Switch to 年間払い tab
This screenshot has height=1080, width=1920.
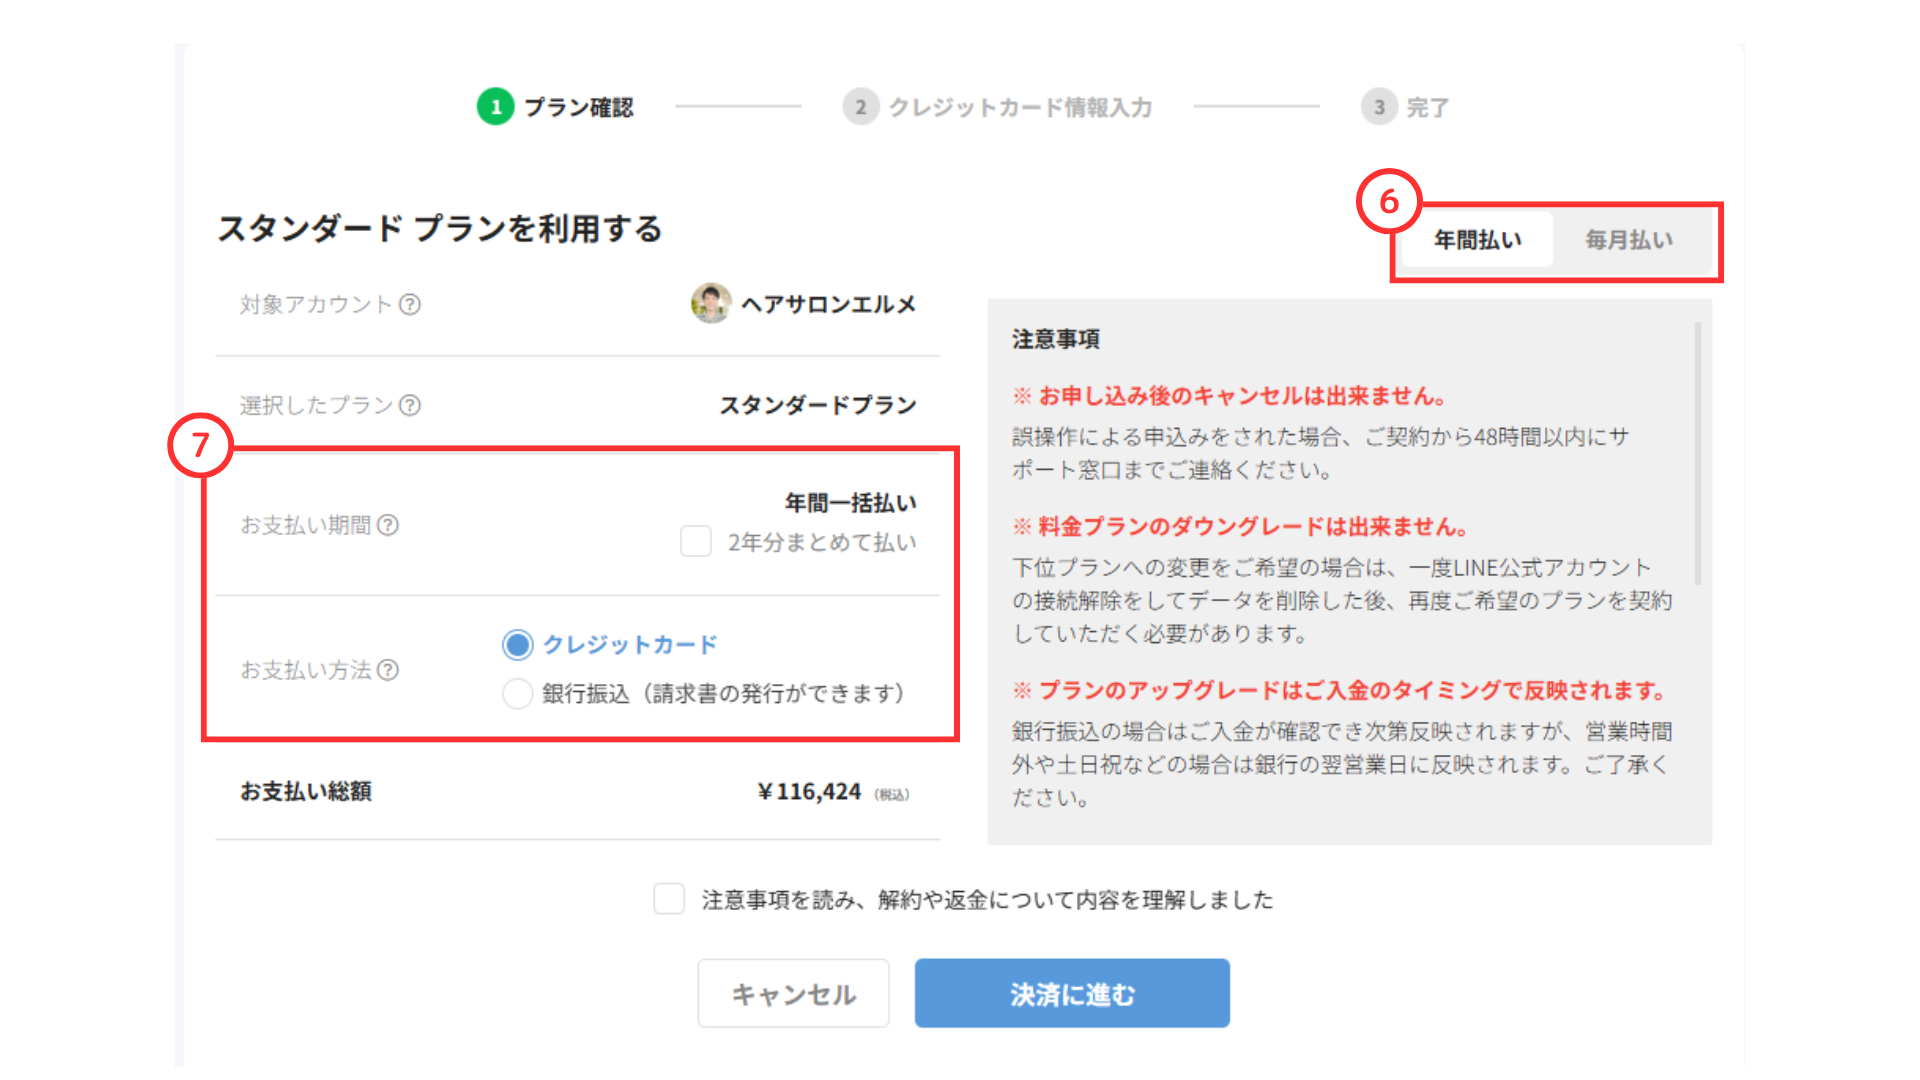click(1477, 240)
